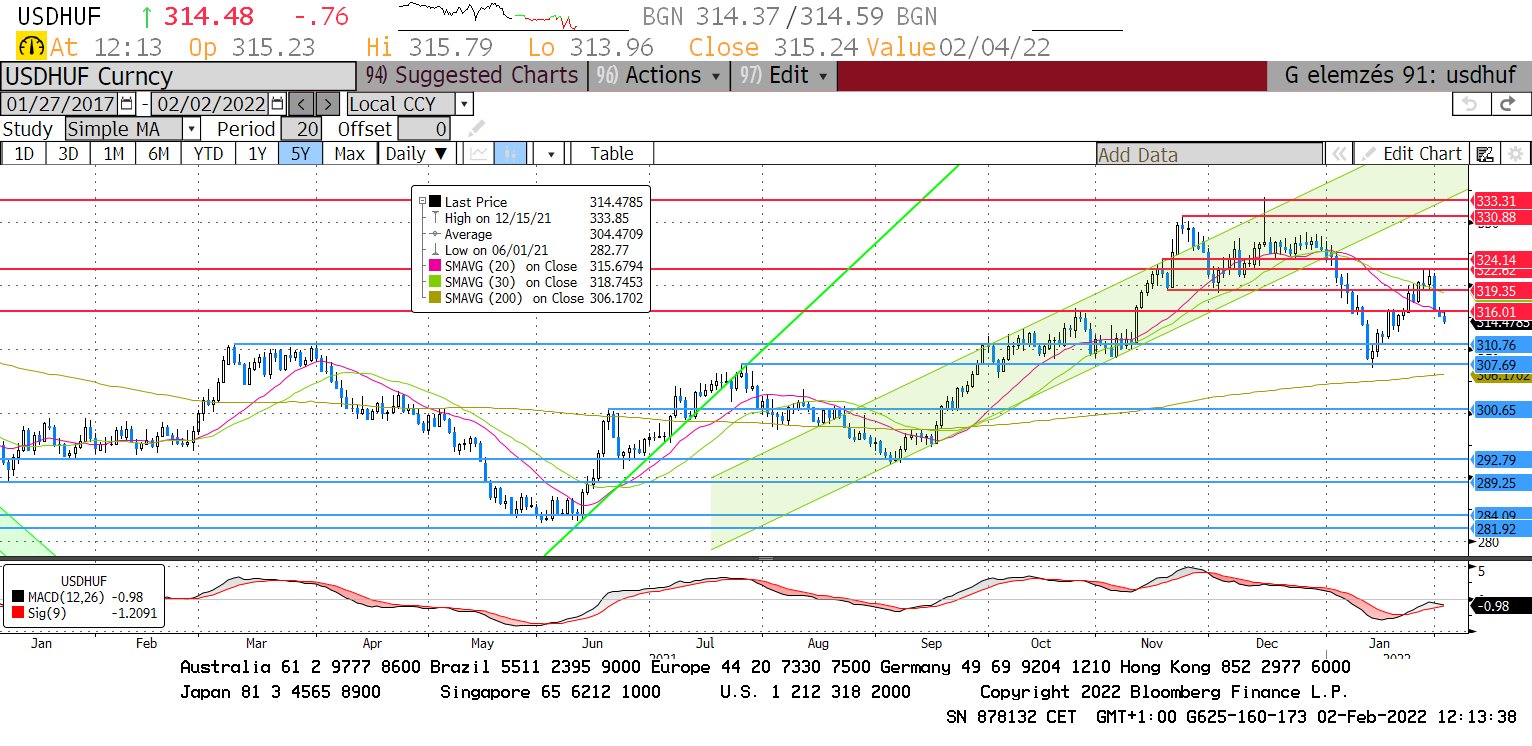1532x746 pixels.
Task: Open Suggested Charts
Action: coord(472,76)
